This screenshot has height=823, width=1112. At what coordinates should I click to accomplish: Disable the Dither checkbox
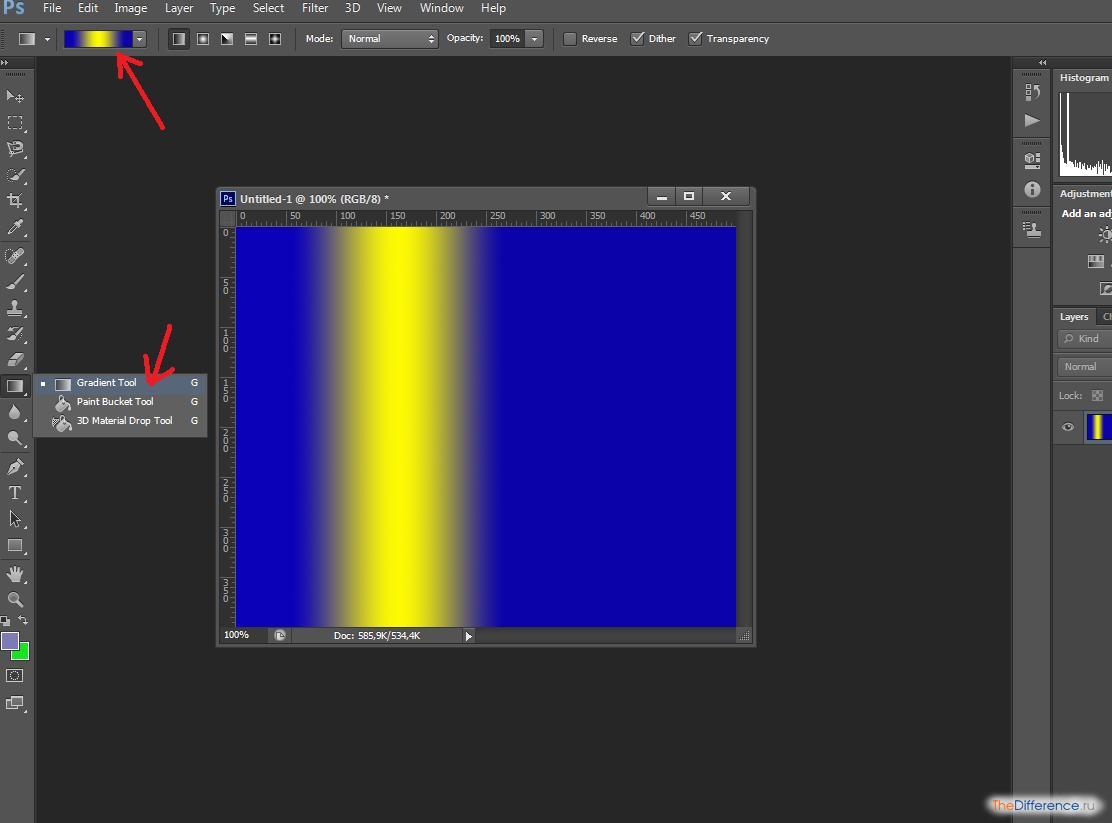pos(638,39)
